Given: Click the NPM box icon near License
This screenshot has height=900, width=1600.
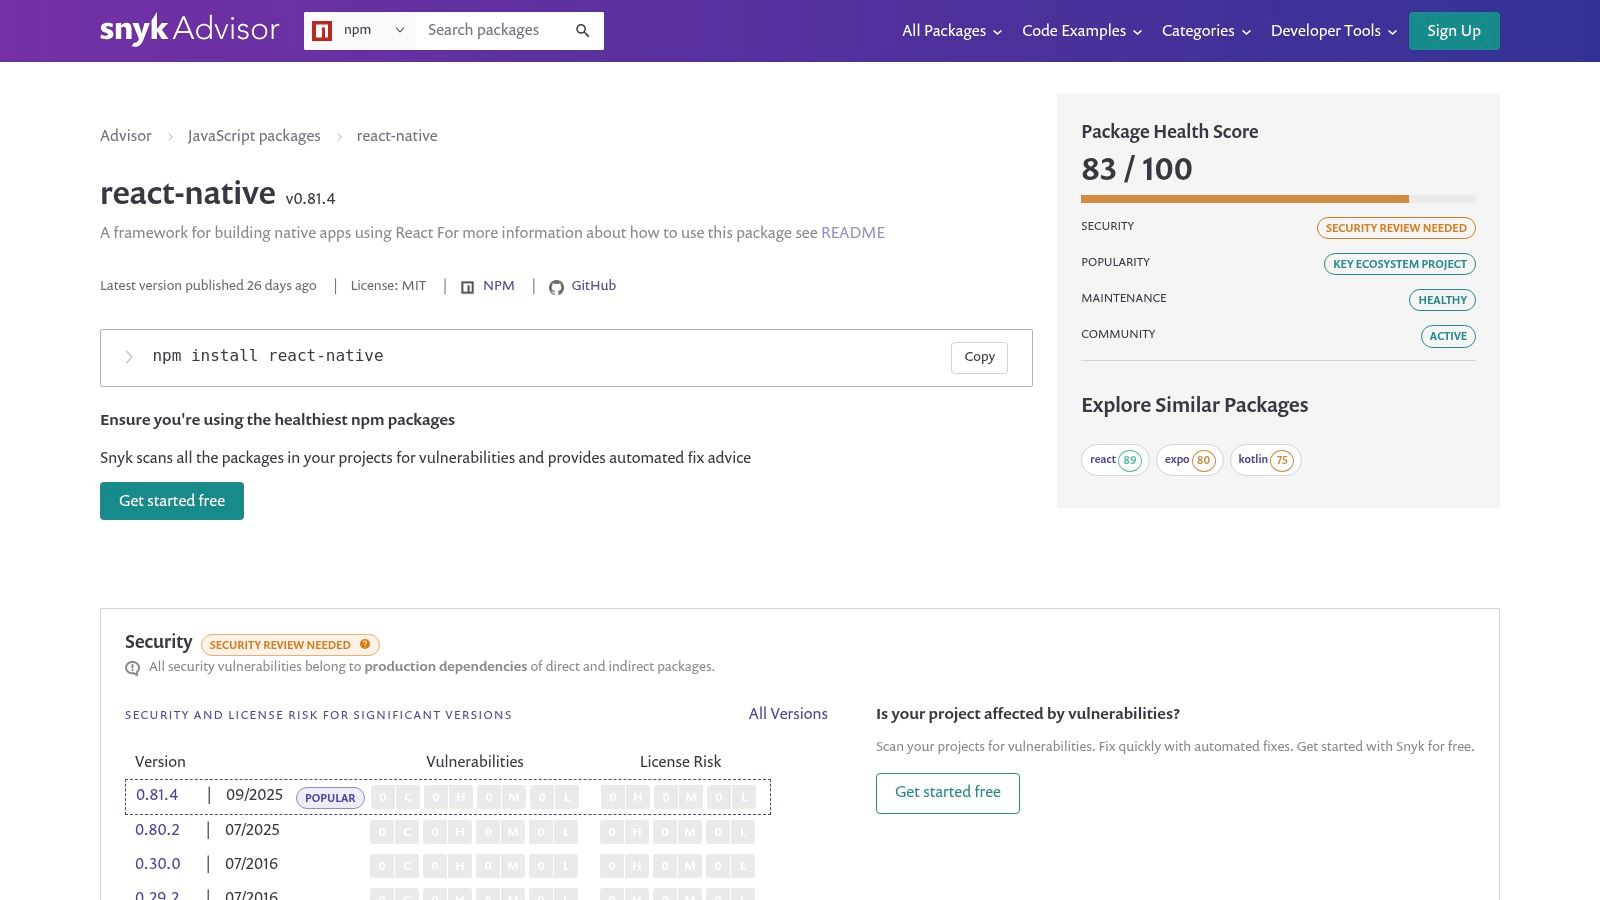Looking at the screenshot, I should tap(467, 287).
